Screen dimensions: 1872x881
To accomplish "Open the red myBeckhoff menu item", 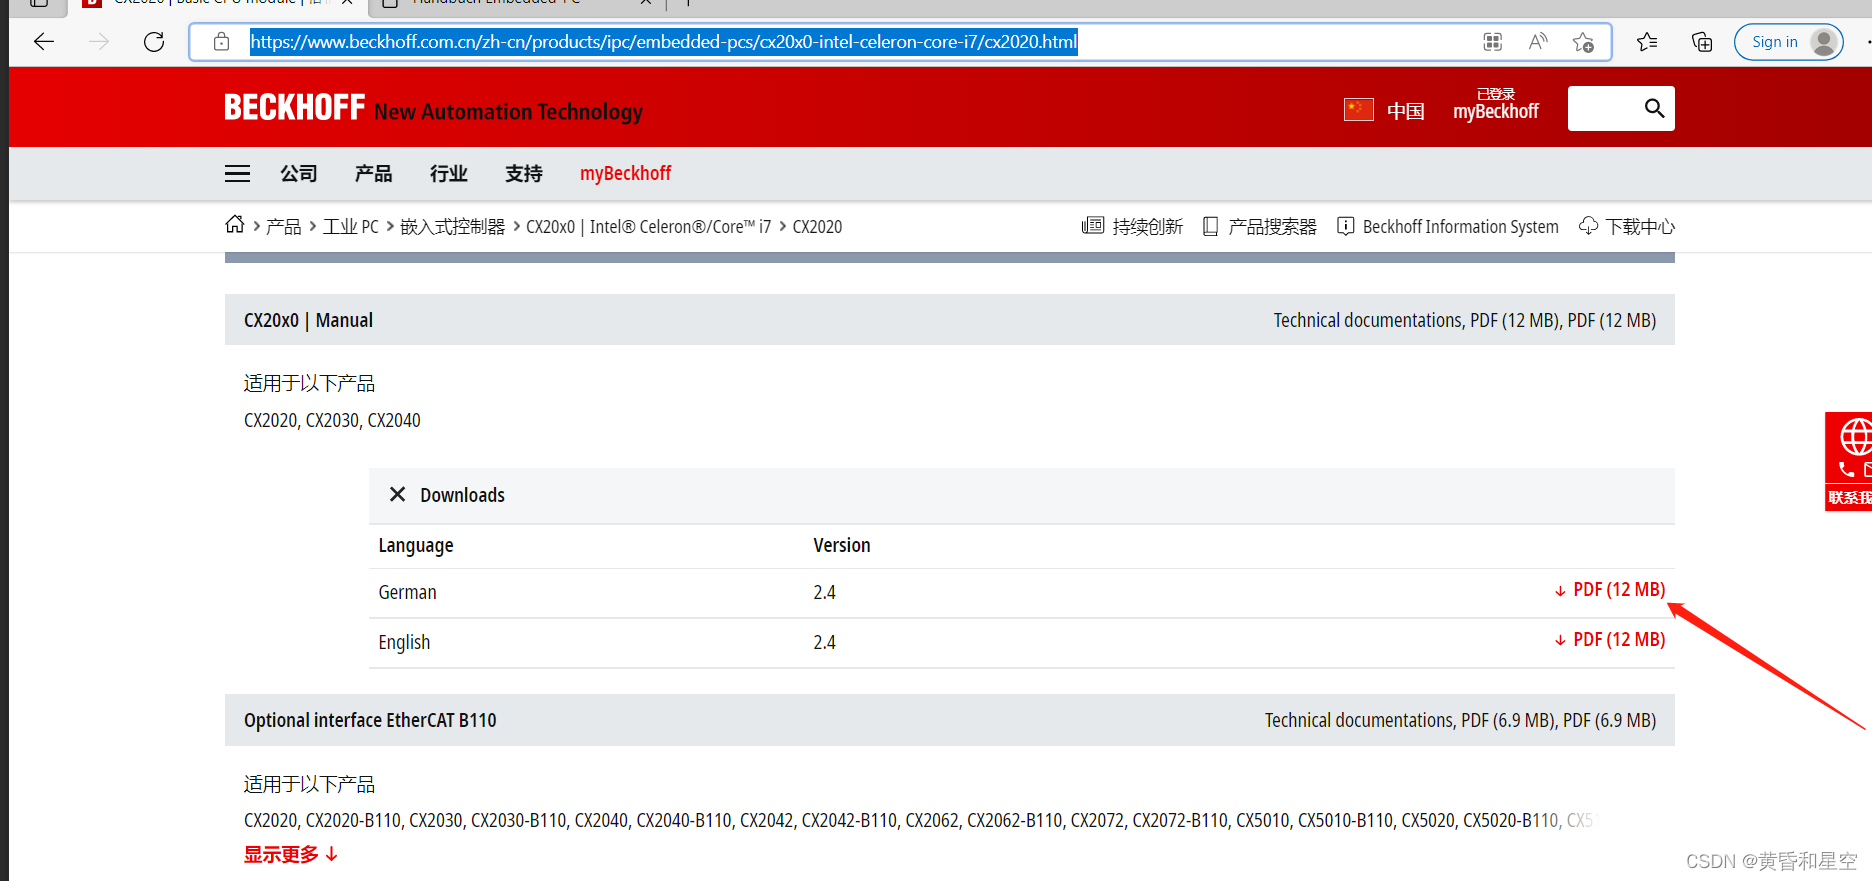I will [x=626, y=174].
